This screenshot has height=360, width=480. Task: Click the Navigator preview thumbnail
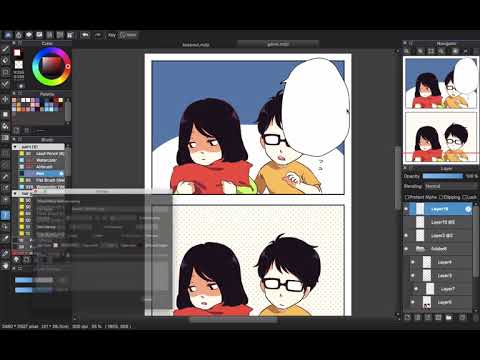(440, 110)
